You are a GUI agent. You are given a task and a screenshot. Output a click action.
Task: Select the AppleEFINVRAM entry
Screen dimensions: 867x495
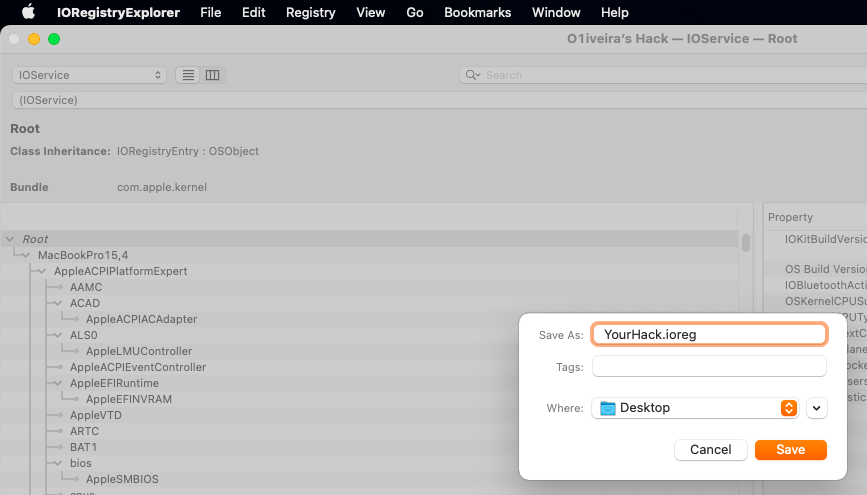(x=129, y=399)
